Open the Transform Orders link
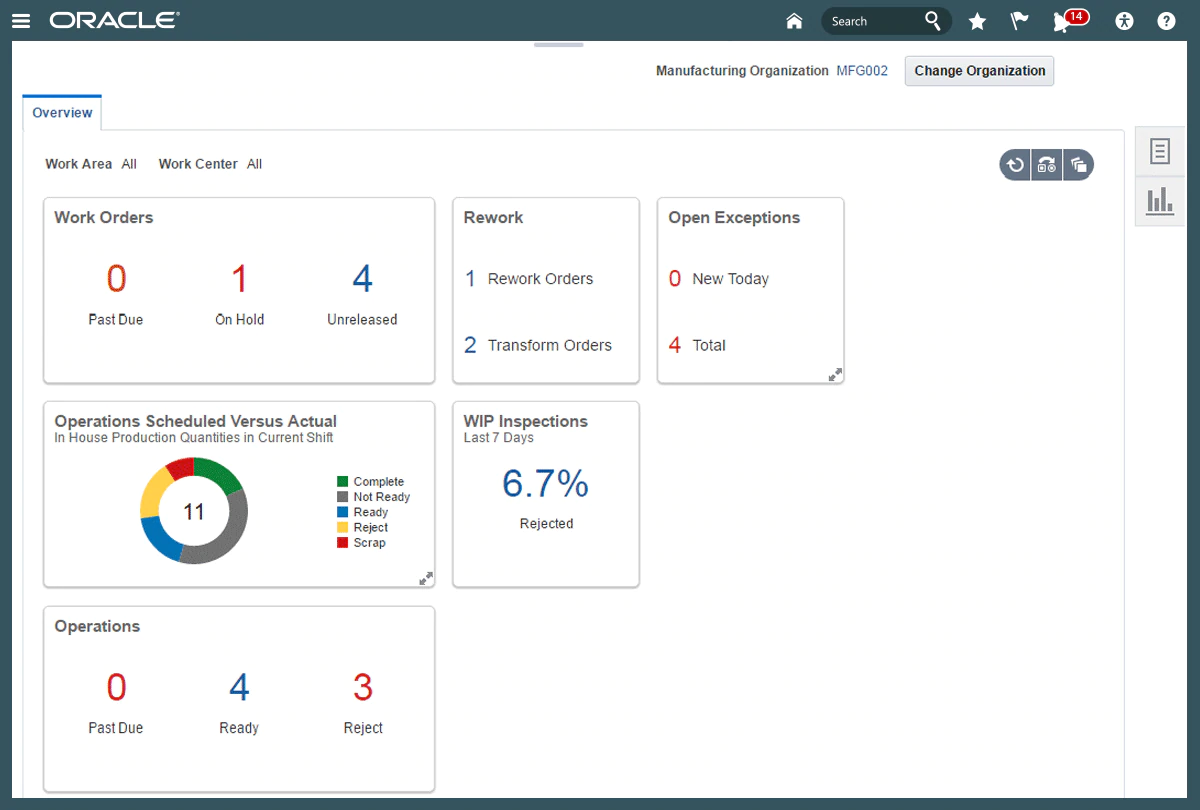 [x=549, y=345]
